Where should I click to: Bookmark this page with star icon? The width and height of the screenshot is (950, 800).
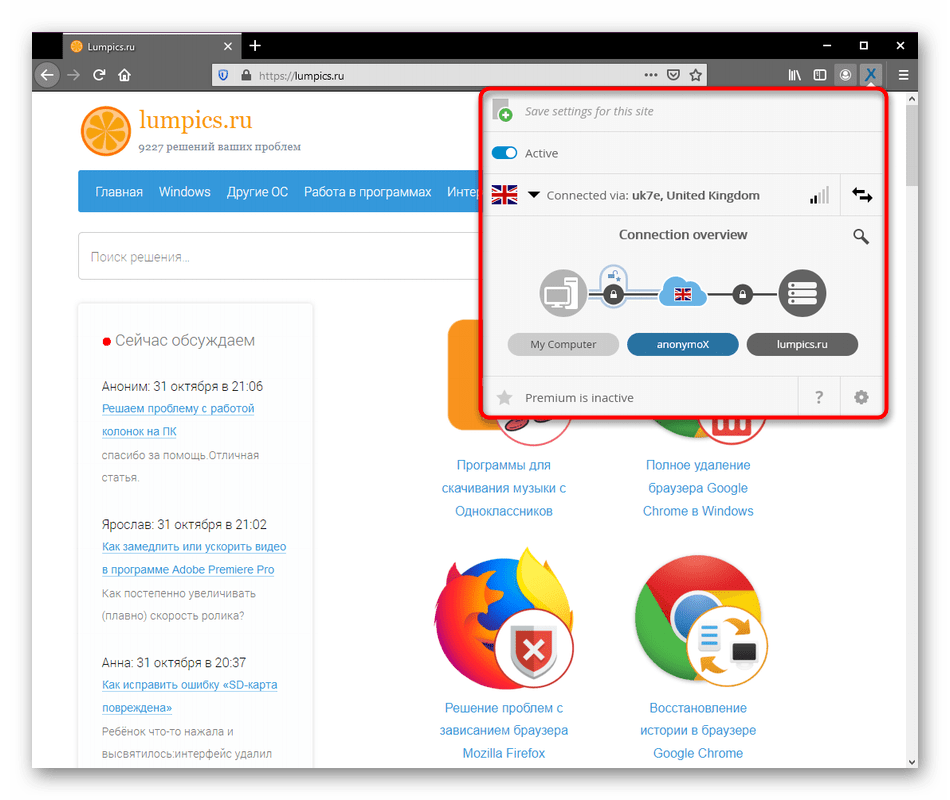coord(696,75)
